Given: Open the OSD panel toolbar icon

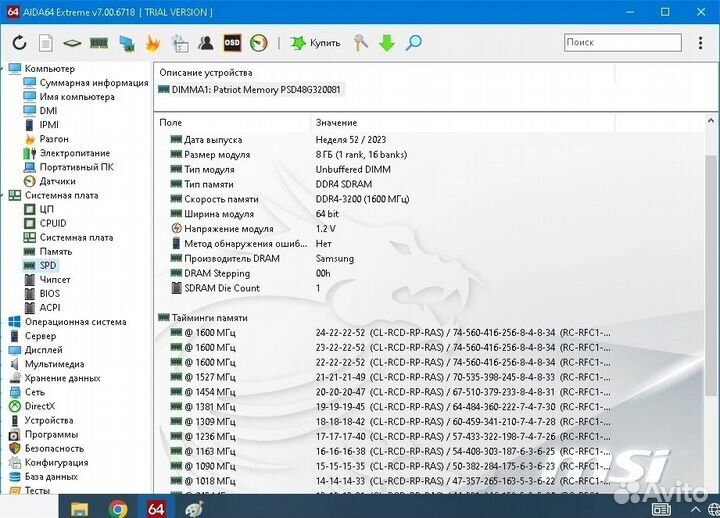Looking at the screenshot, I should pos(232,43).
